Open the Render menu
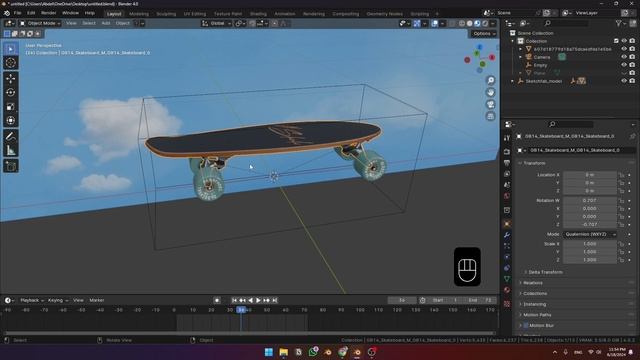The height and width of the screenshot is (360, 640). (49, 13)
